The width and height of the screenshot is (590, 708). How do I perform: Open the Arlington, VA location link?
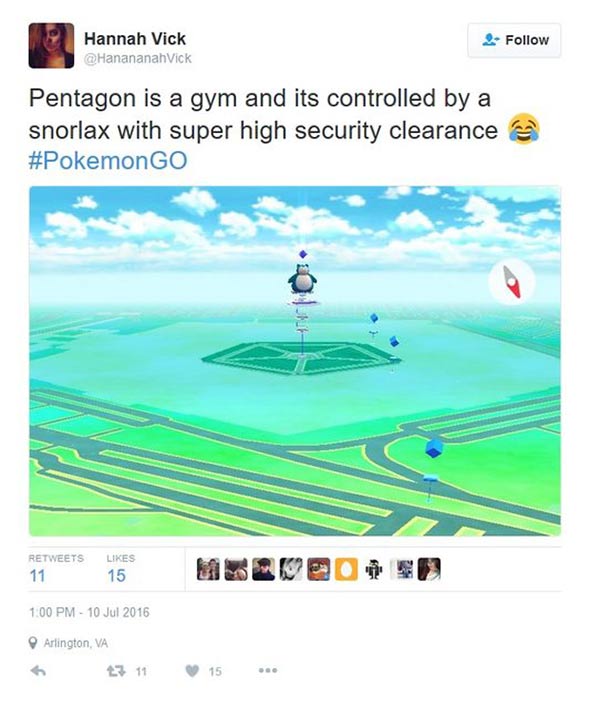click(x=76, y=643)
